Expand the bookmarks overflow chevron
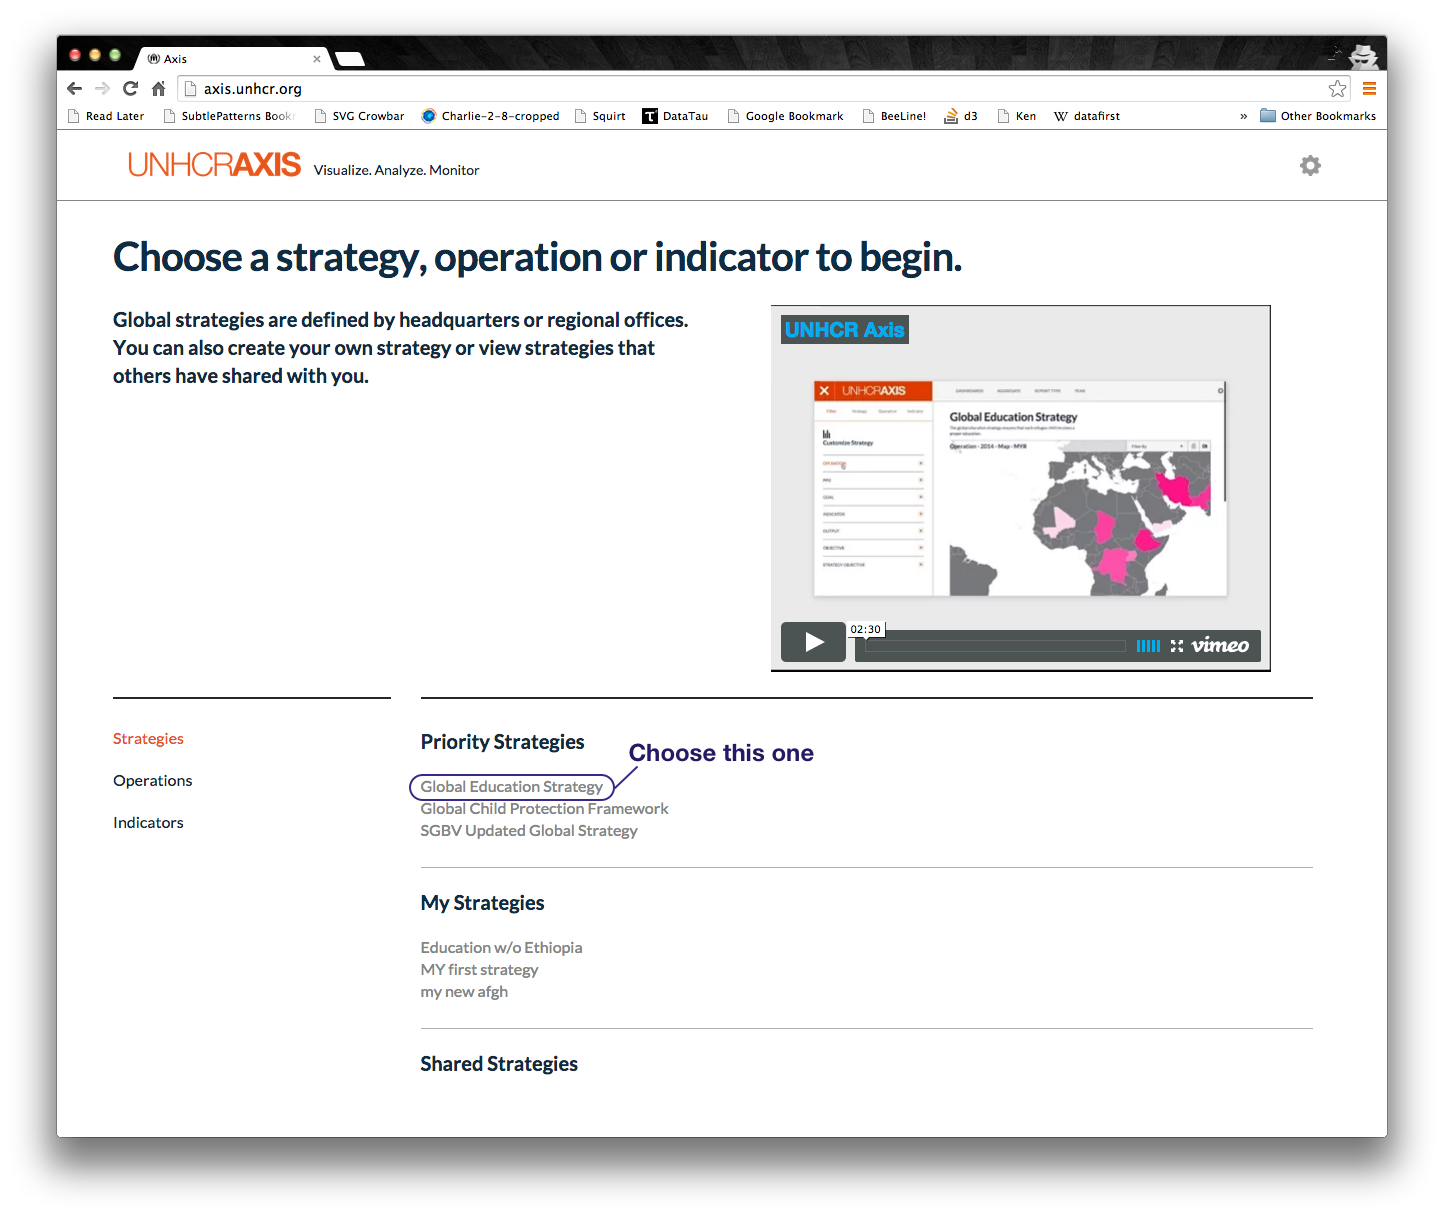Screen dimensions: 1444x1216 tap(1243, 116)
